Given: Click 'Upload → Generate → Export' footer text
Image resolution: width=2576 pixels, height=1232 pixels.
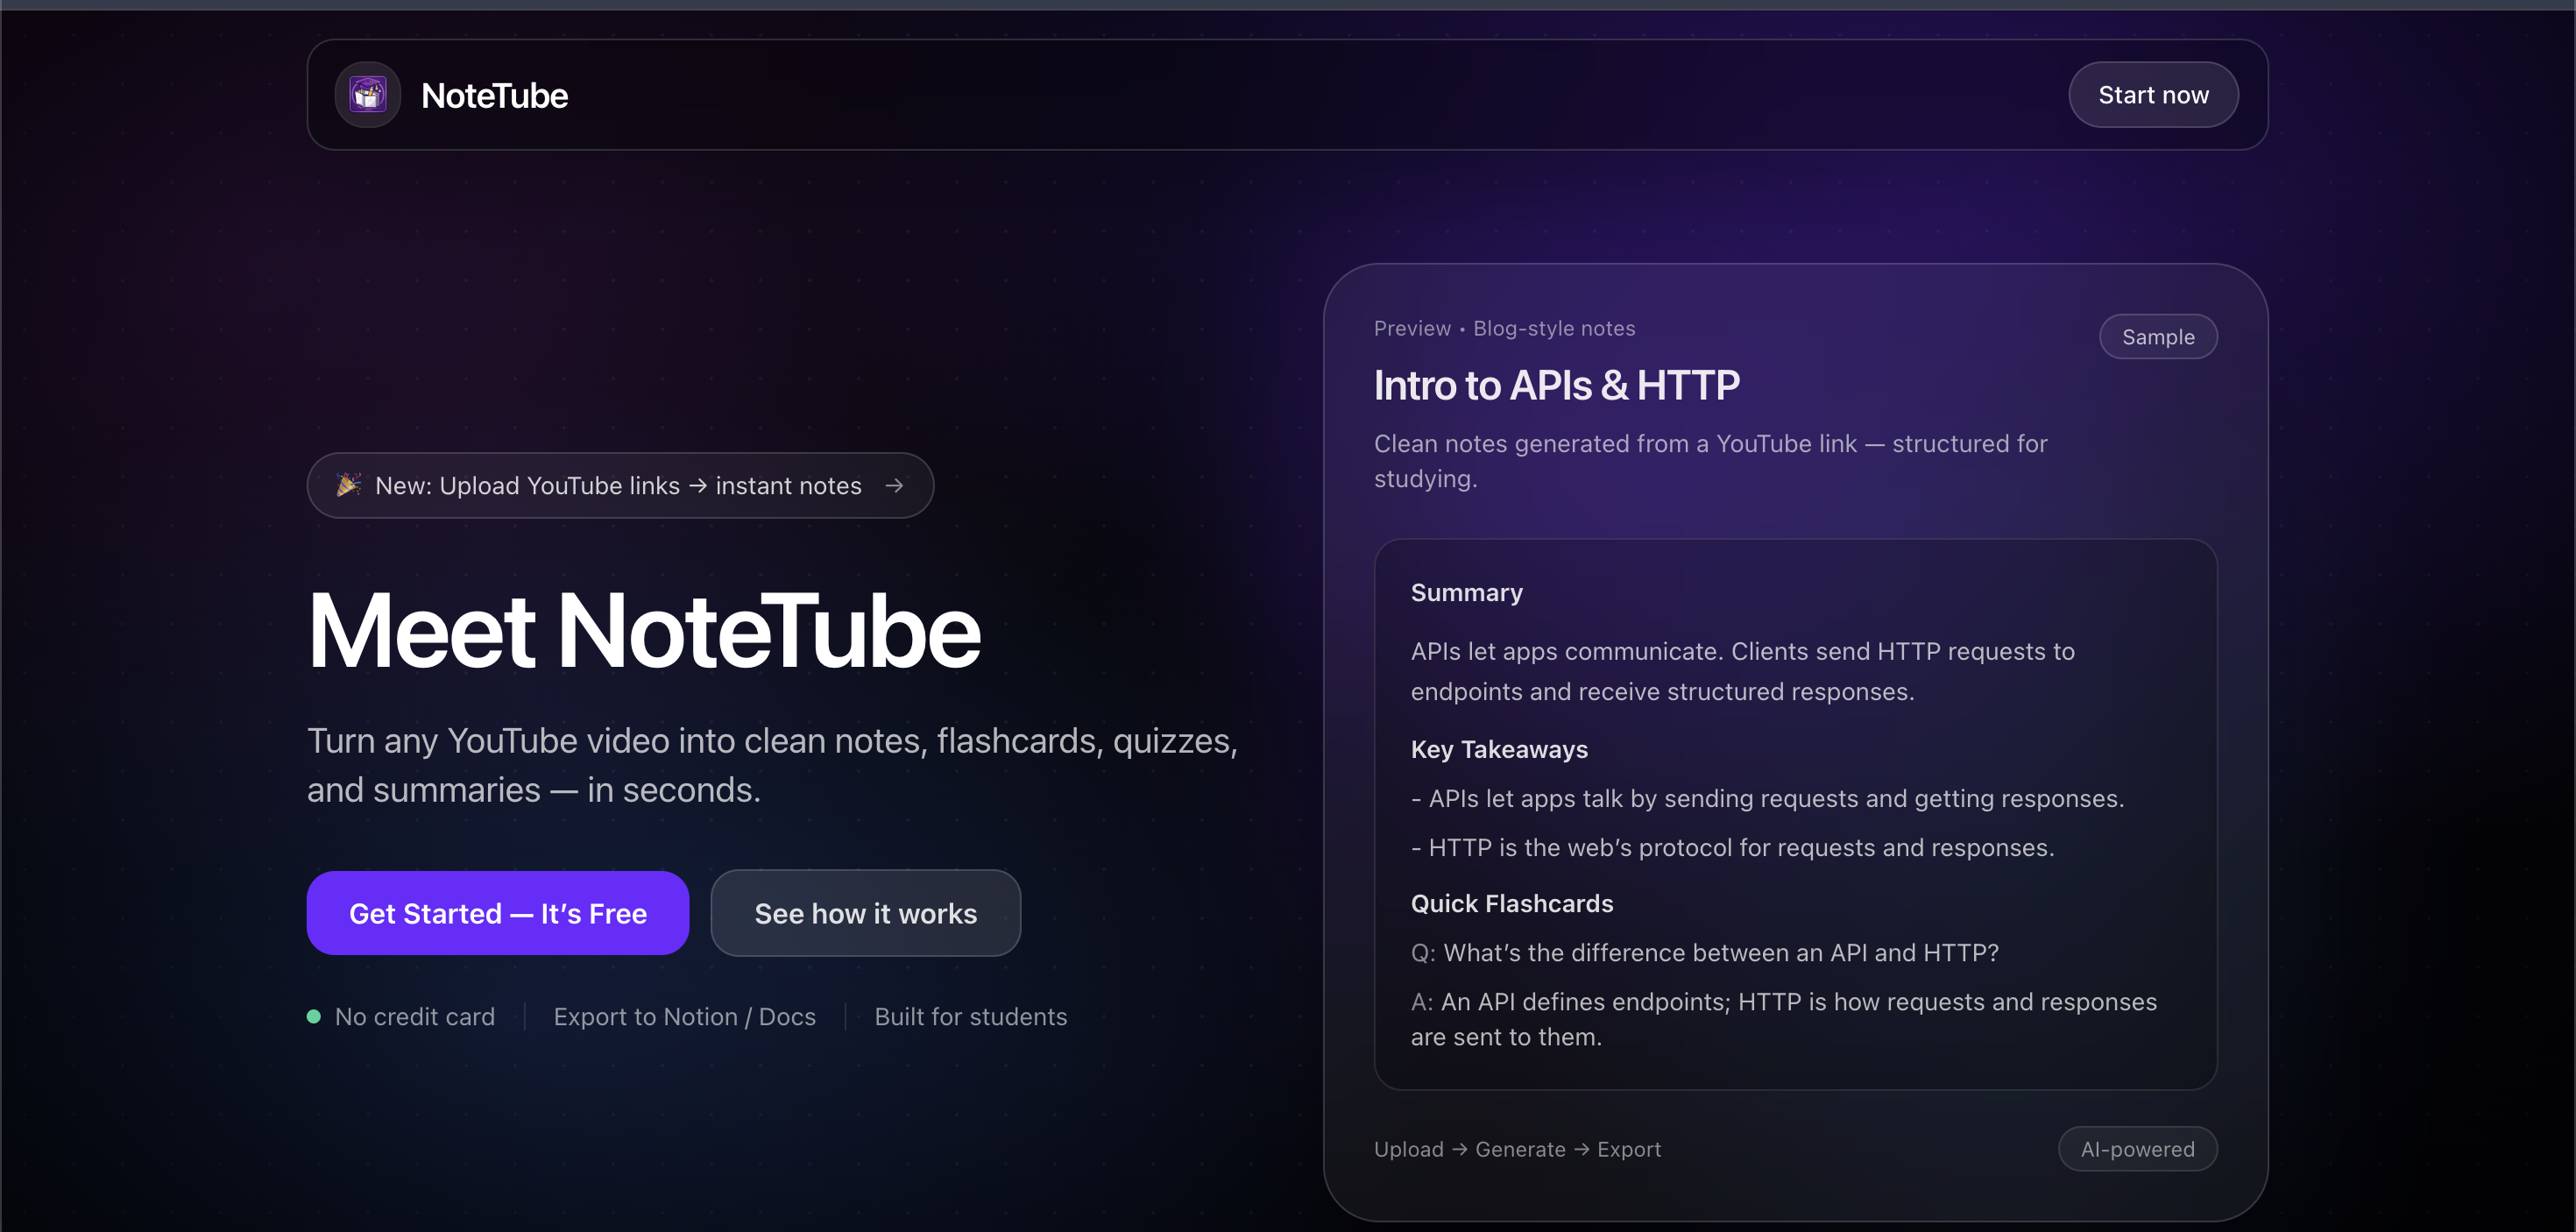Looking at the screenshot, I should 1517,1149.
